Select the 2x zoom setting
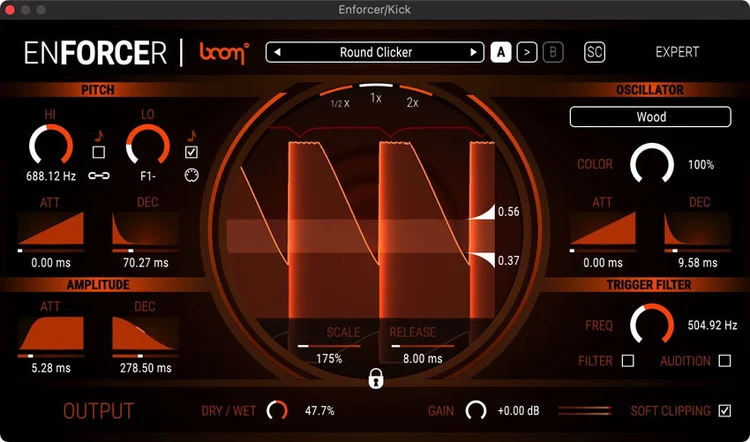This screenshot has width=750, height=442. click(412, 102)
